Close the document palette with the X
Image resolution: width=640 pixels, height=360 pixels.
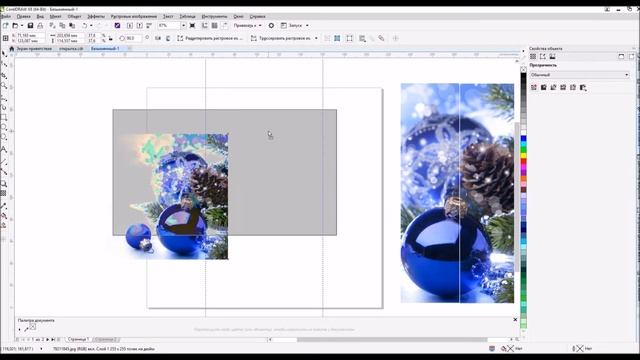tap(515, 320)
